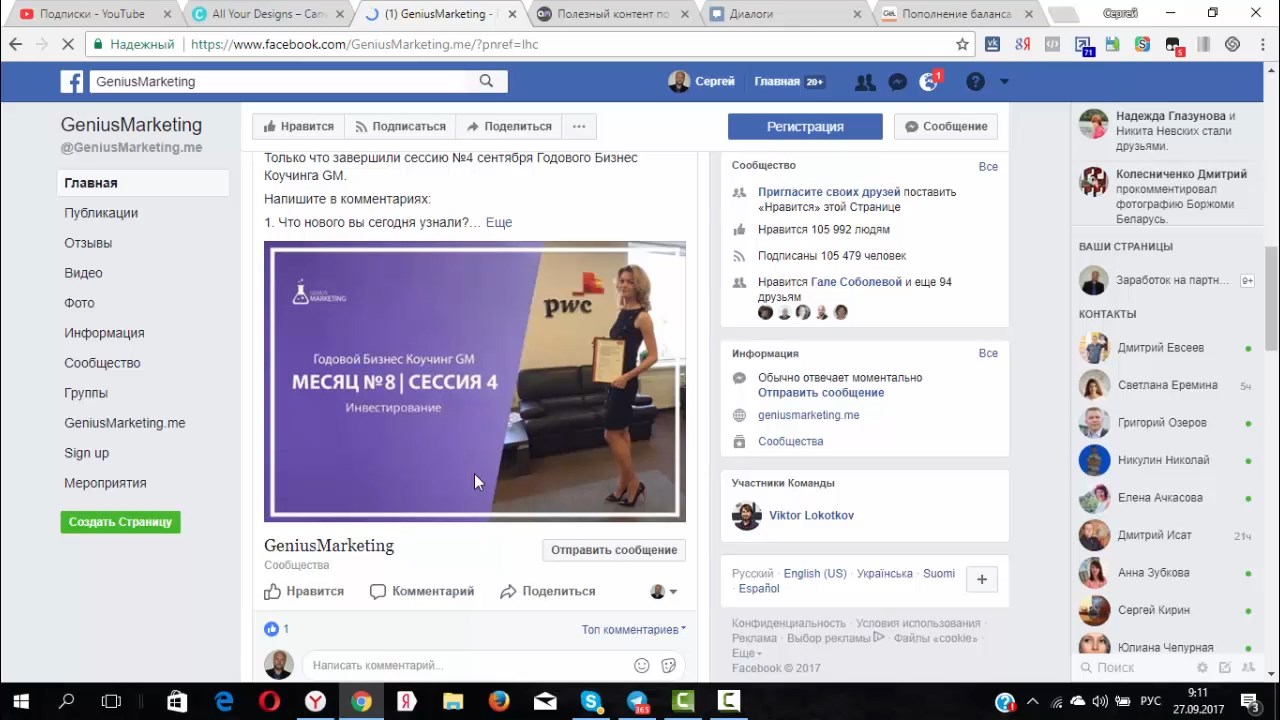Expand post text via Еще link
This screenshot has height=720, width=1280.
coord(498,222)
